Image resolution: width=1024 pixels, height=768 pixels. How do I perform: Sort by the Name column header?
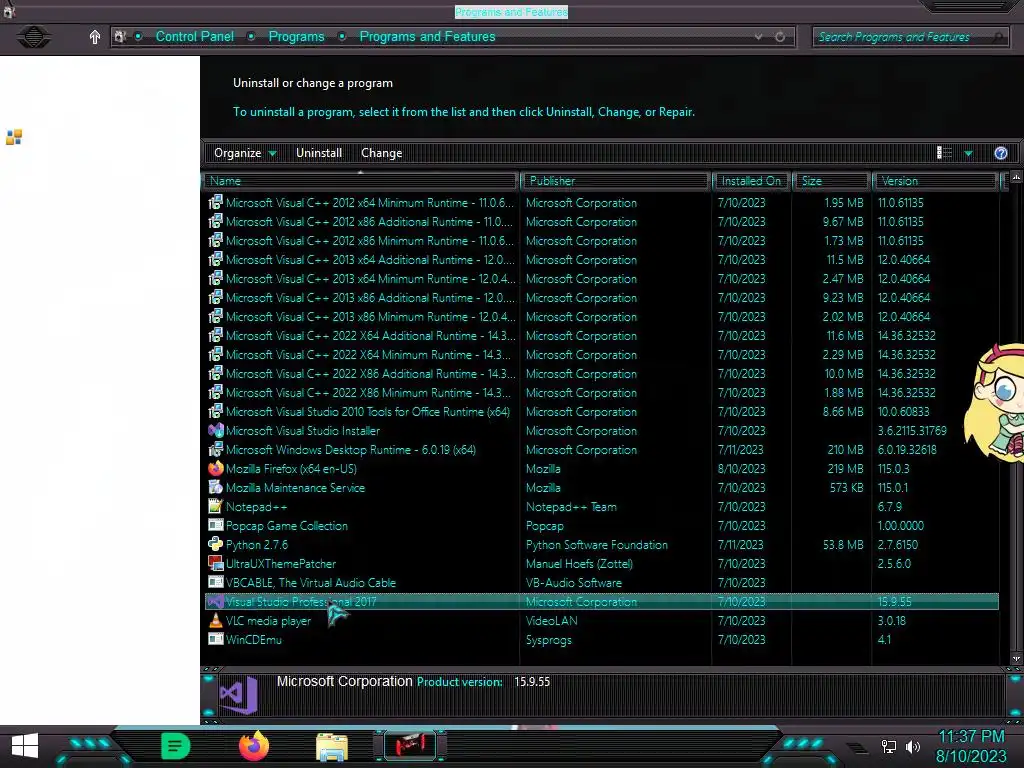click(361, 181)
